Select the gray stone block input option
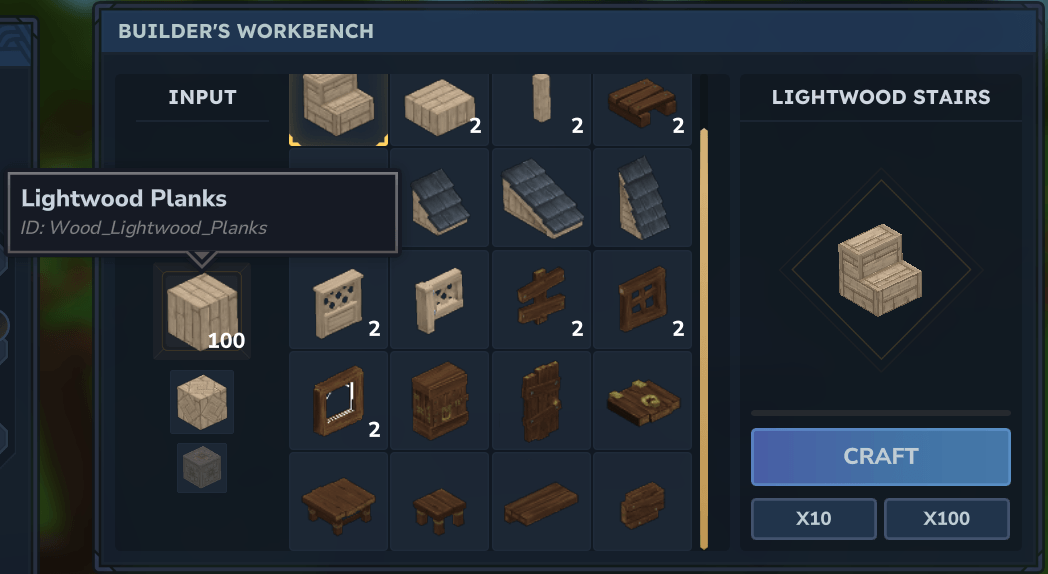1048x574 pixels. coord(202,468)
